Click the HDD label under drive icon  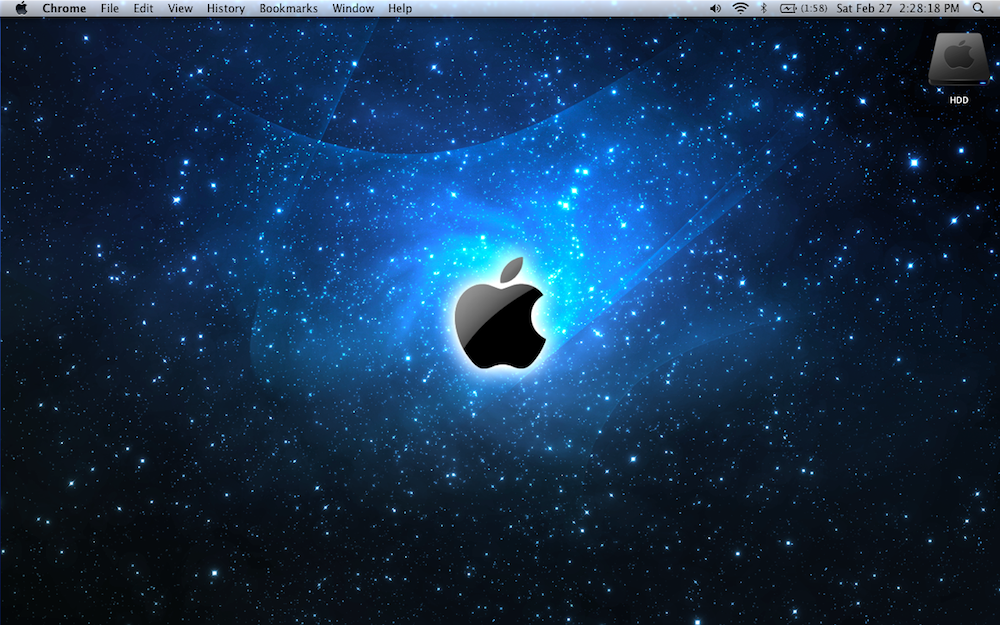(x=959, y=100)
